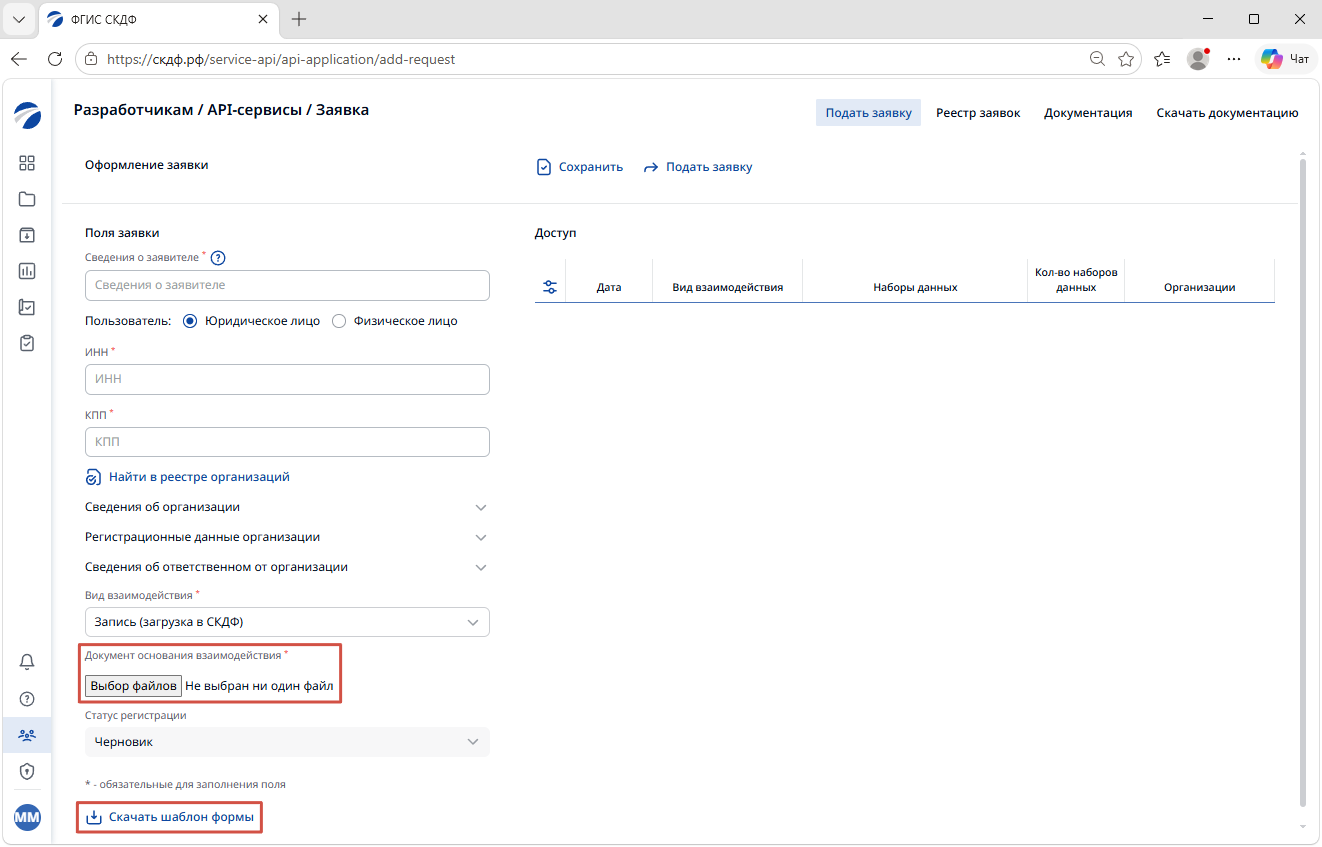The height and width of the screenshot is (847, 1322).
Task: Open notifications bell in the sidebar
Action: point(27,662)
